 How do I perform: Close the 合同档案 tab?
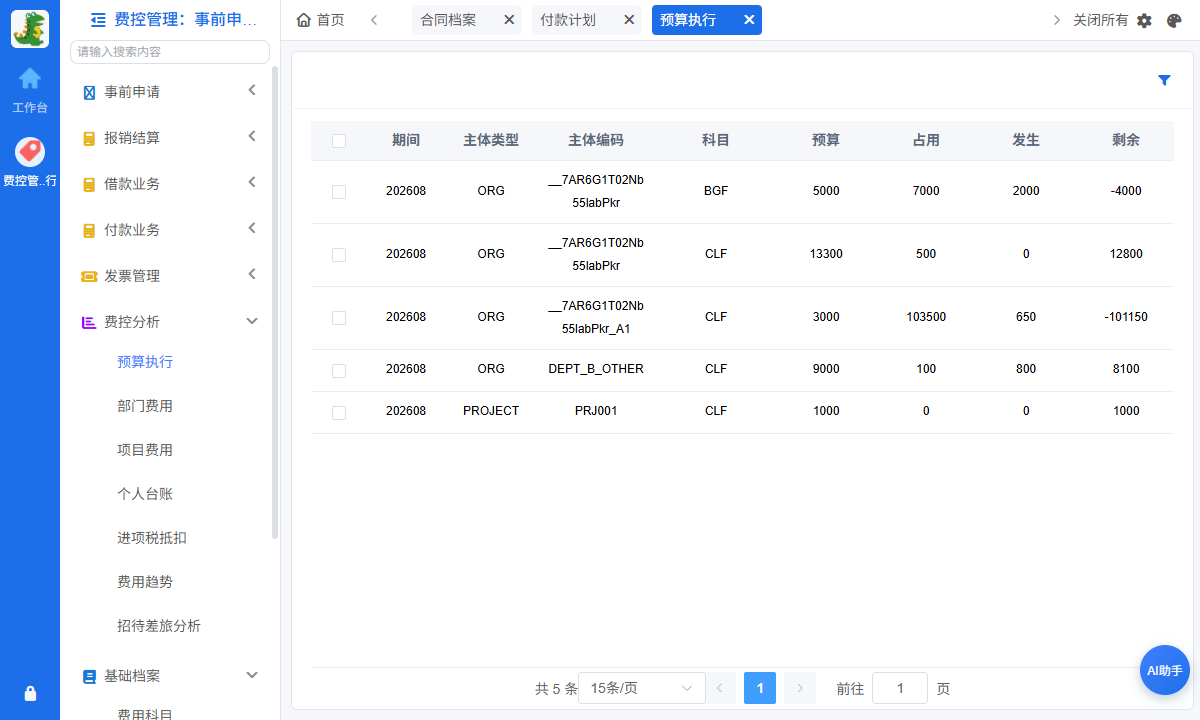click(508, 20)
